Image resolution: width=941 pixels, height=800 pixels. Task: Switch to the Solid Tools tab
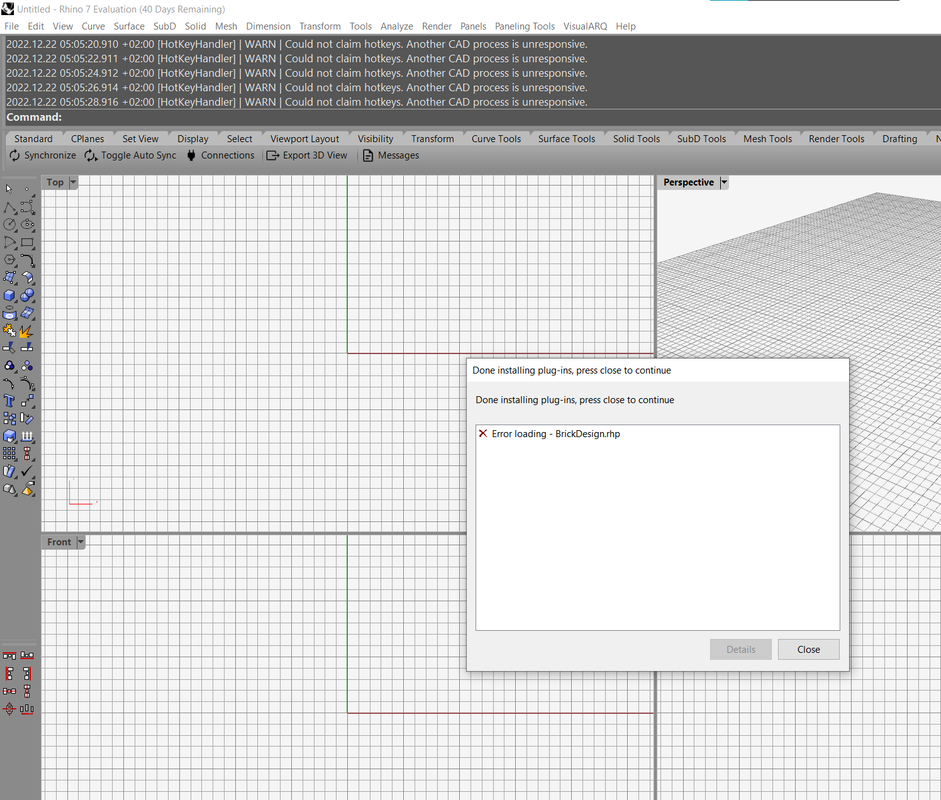(x=636, y=139)
